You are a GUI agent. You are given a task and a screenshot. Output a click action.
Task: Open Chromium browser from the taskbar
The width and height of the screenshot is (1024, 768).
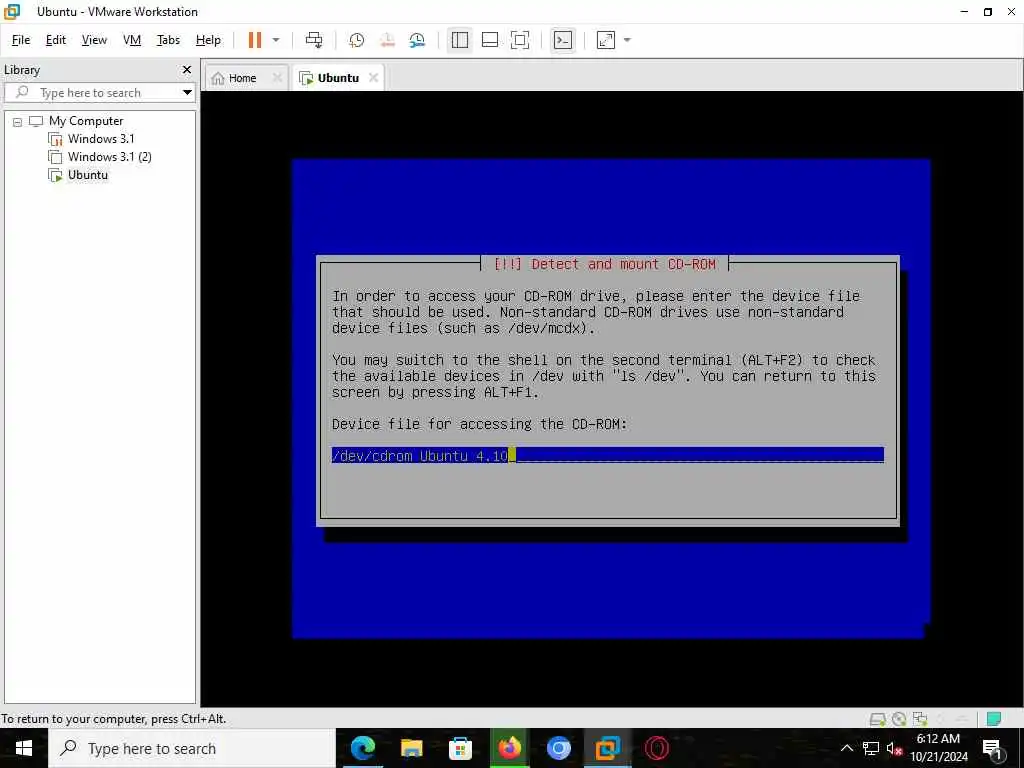(558, 748)
